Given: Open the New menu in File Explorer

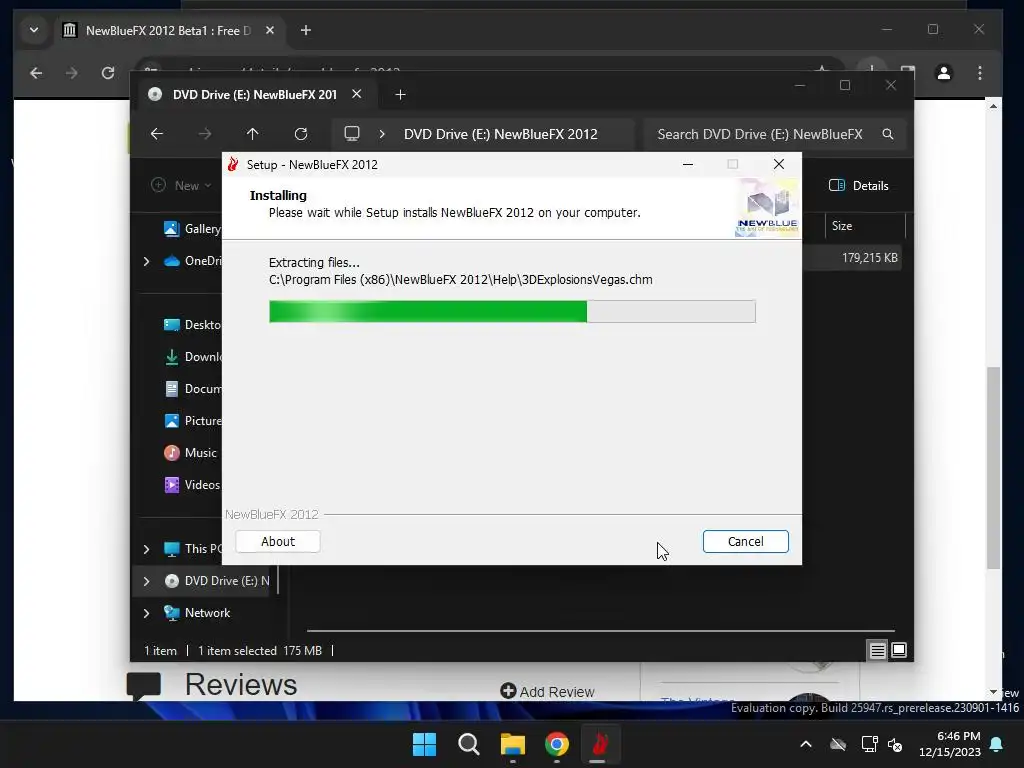Looking at the screenshot, I should pyautogui.click(x=182, y=185).
